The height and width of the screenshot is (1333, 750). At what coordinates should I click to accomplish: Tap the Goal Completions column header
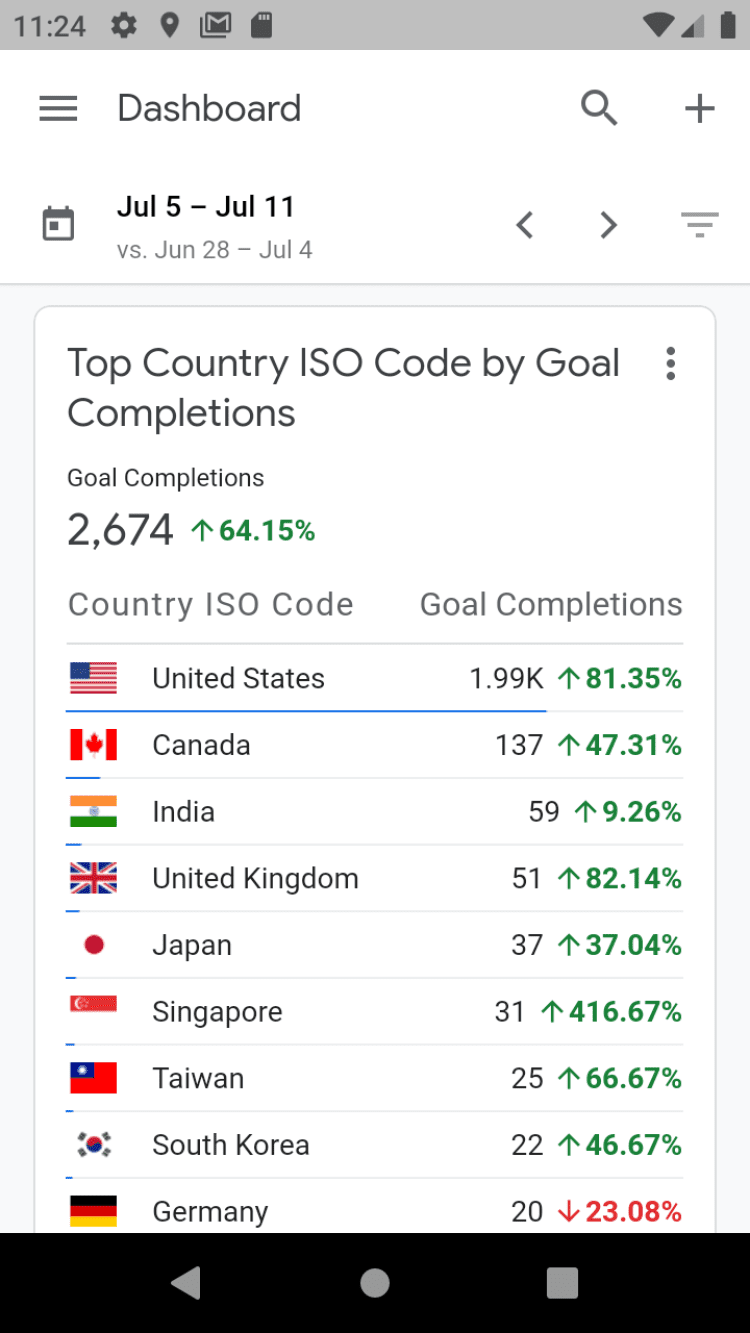pos(551,604)
